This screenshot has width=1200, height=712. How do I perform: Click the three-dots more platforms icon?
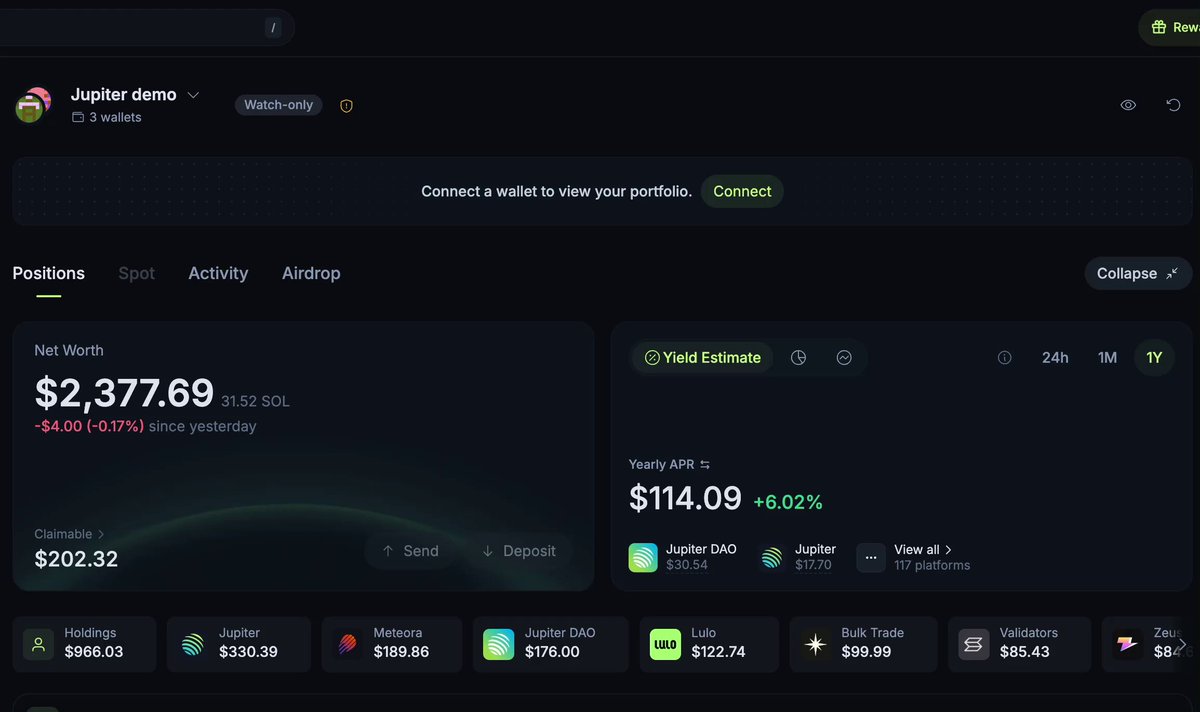[871, 558]
